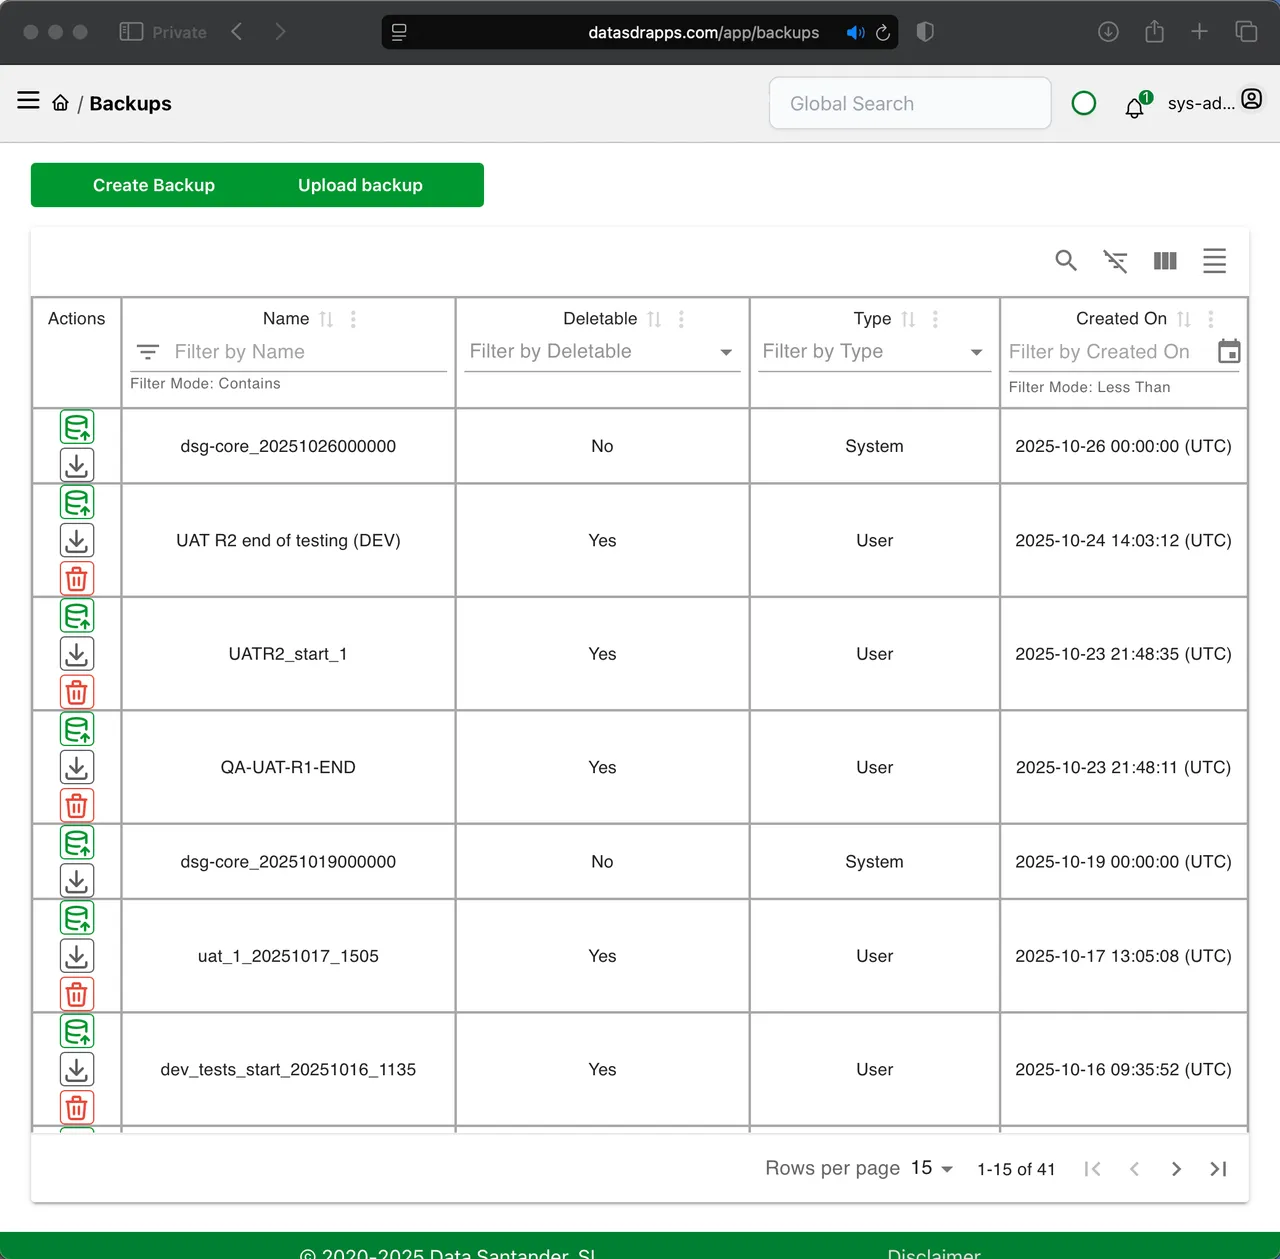Toggle sorting on the Name column
The image size is (1280, 1259).
[325, 318]
